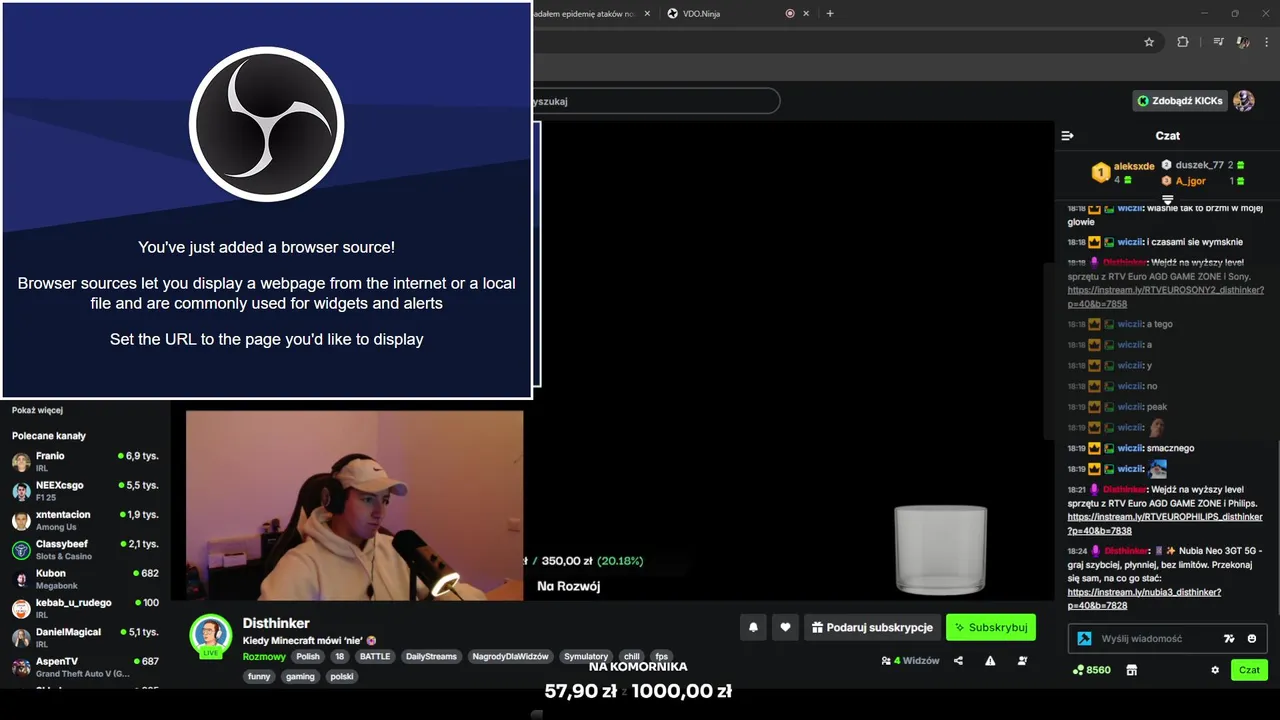This screenshot has width=1280, height=720.
Task: Click the BATTLE tag
Action: [x=375, y=657]
